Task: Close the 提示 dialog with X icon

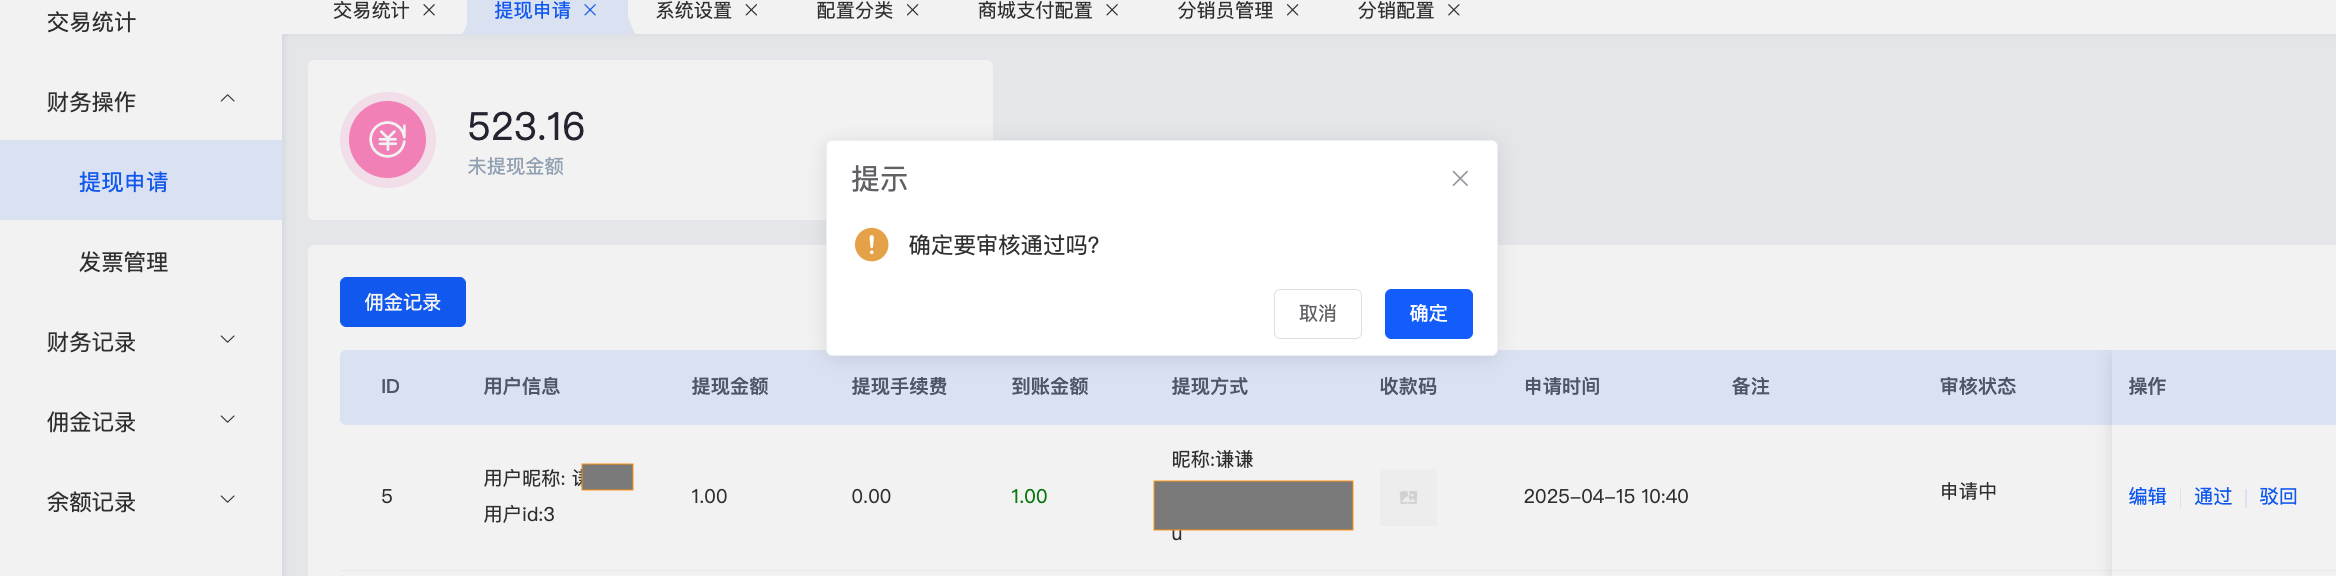Action: [x=1460, y=179]
